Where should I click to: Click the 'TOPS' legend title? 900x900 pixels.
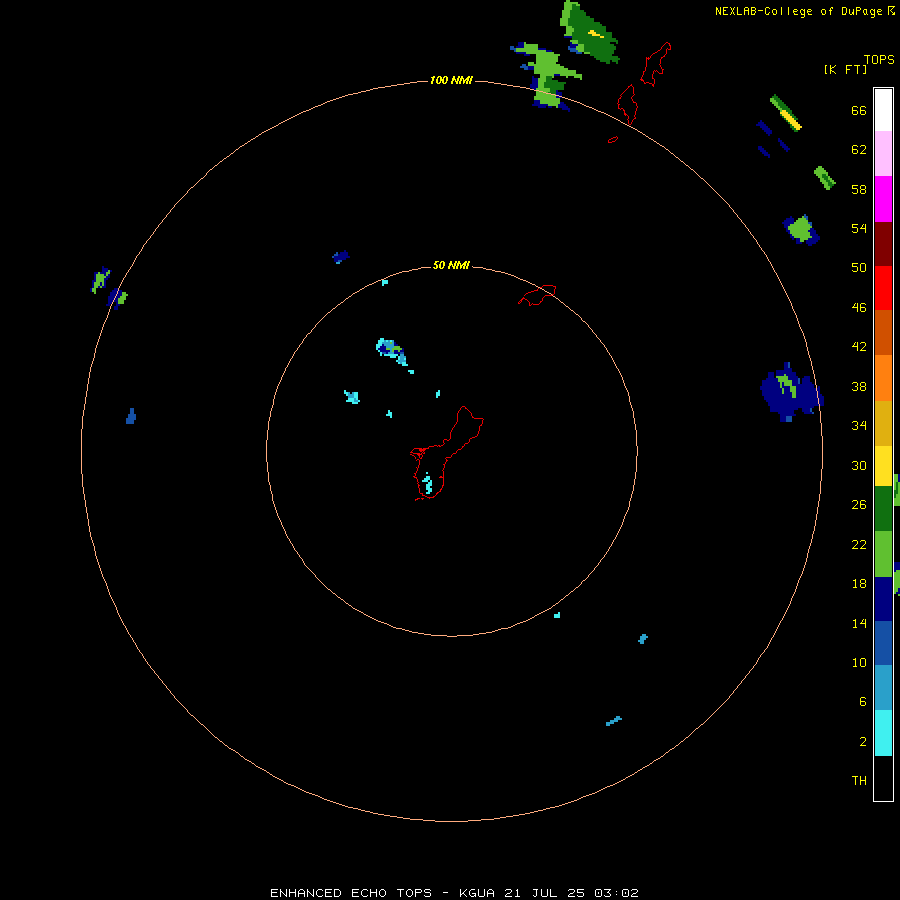879,59
